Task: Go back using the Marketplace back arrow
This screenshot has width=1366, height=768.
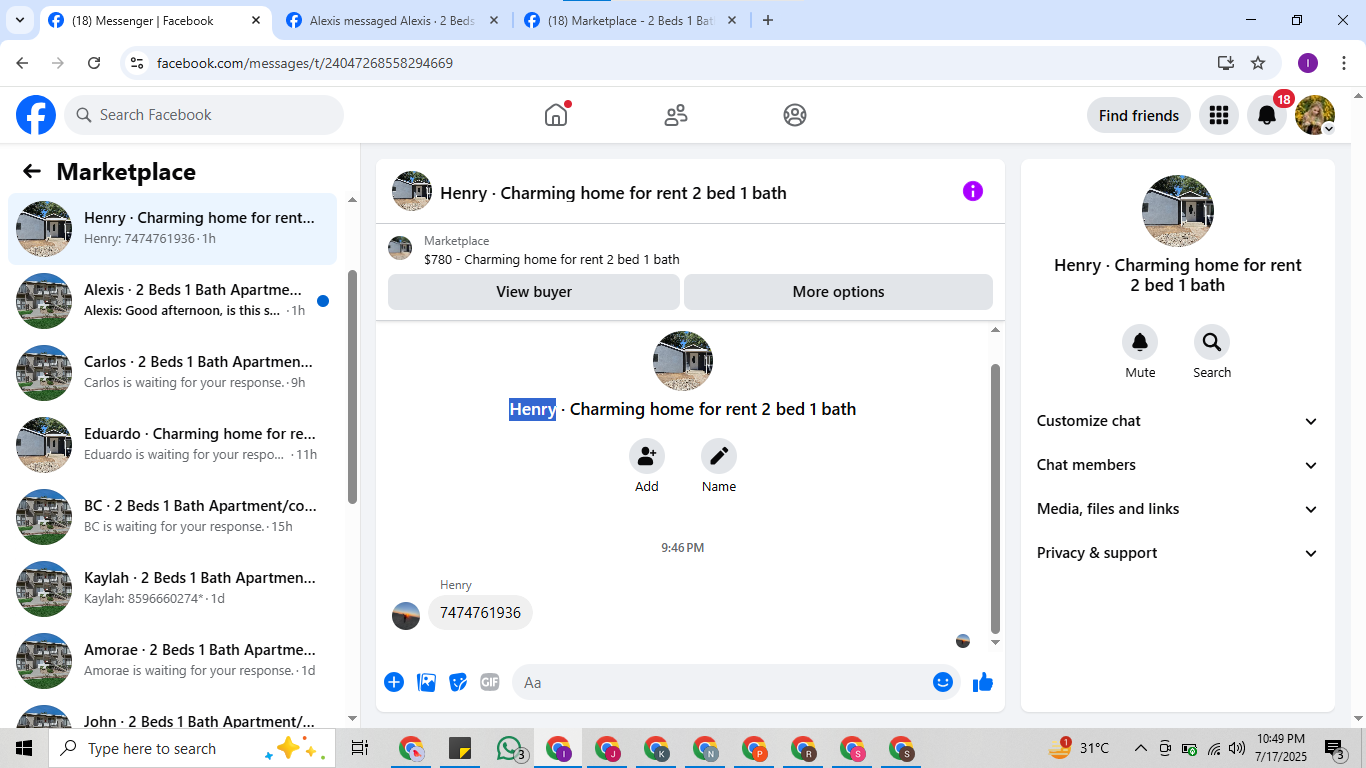Action: (x=32, y=171)
